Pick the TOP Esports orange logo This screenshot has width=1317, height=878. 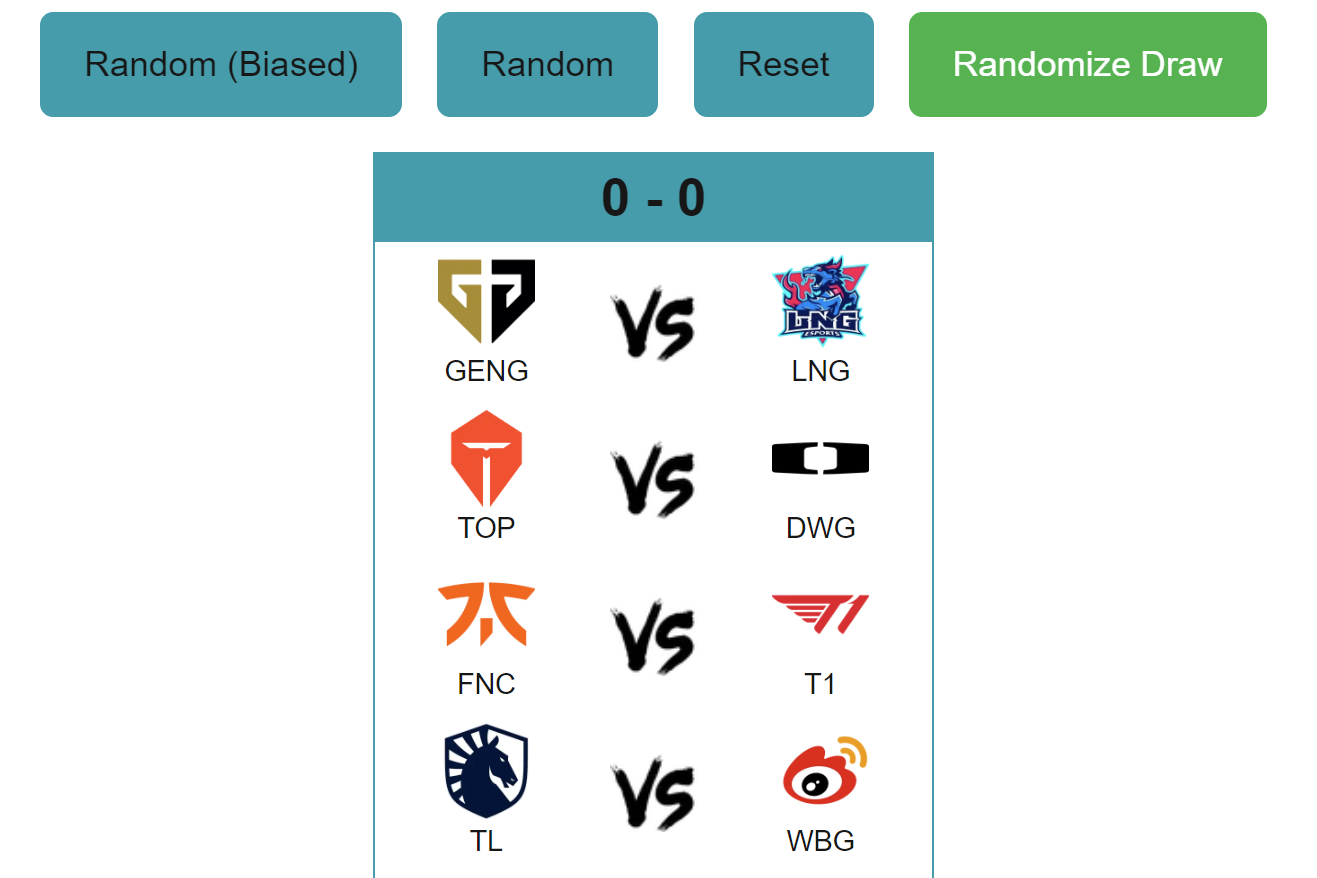pyautogui.click(x=486, y=458)
